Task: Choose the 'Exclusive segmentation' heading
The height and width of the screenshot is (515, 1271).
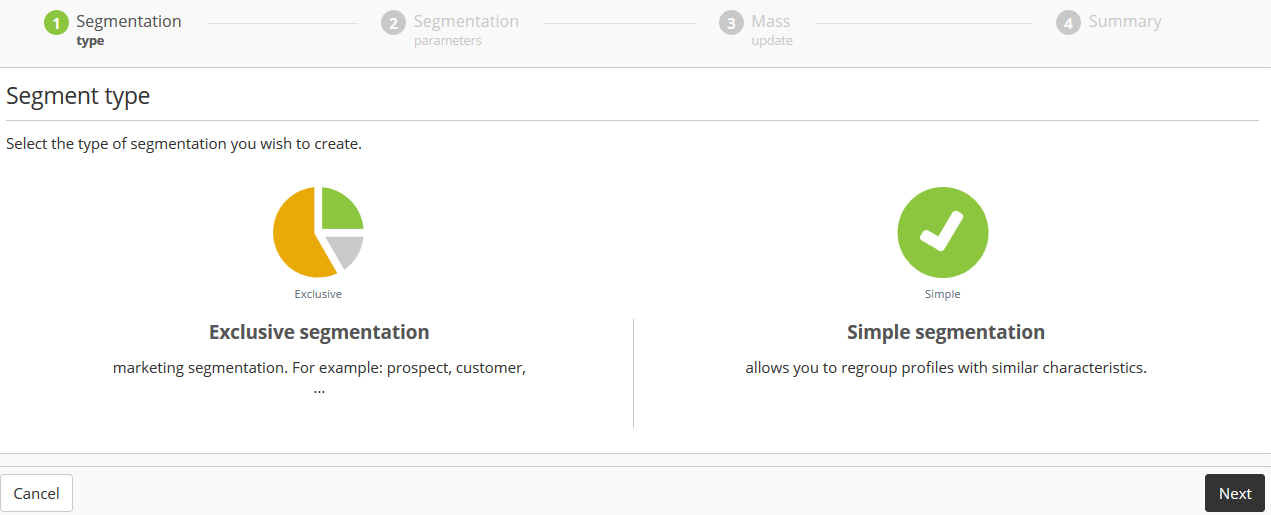Action: 319,332
